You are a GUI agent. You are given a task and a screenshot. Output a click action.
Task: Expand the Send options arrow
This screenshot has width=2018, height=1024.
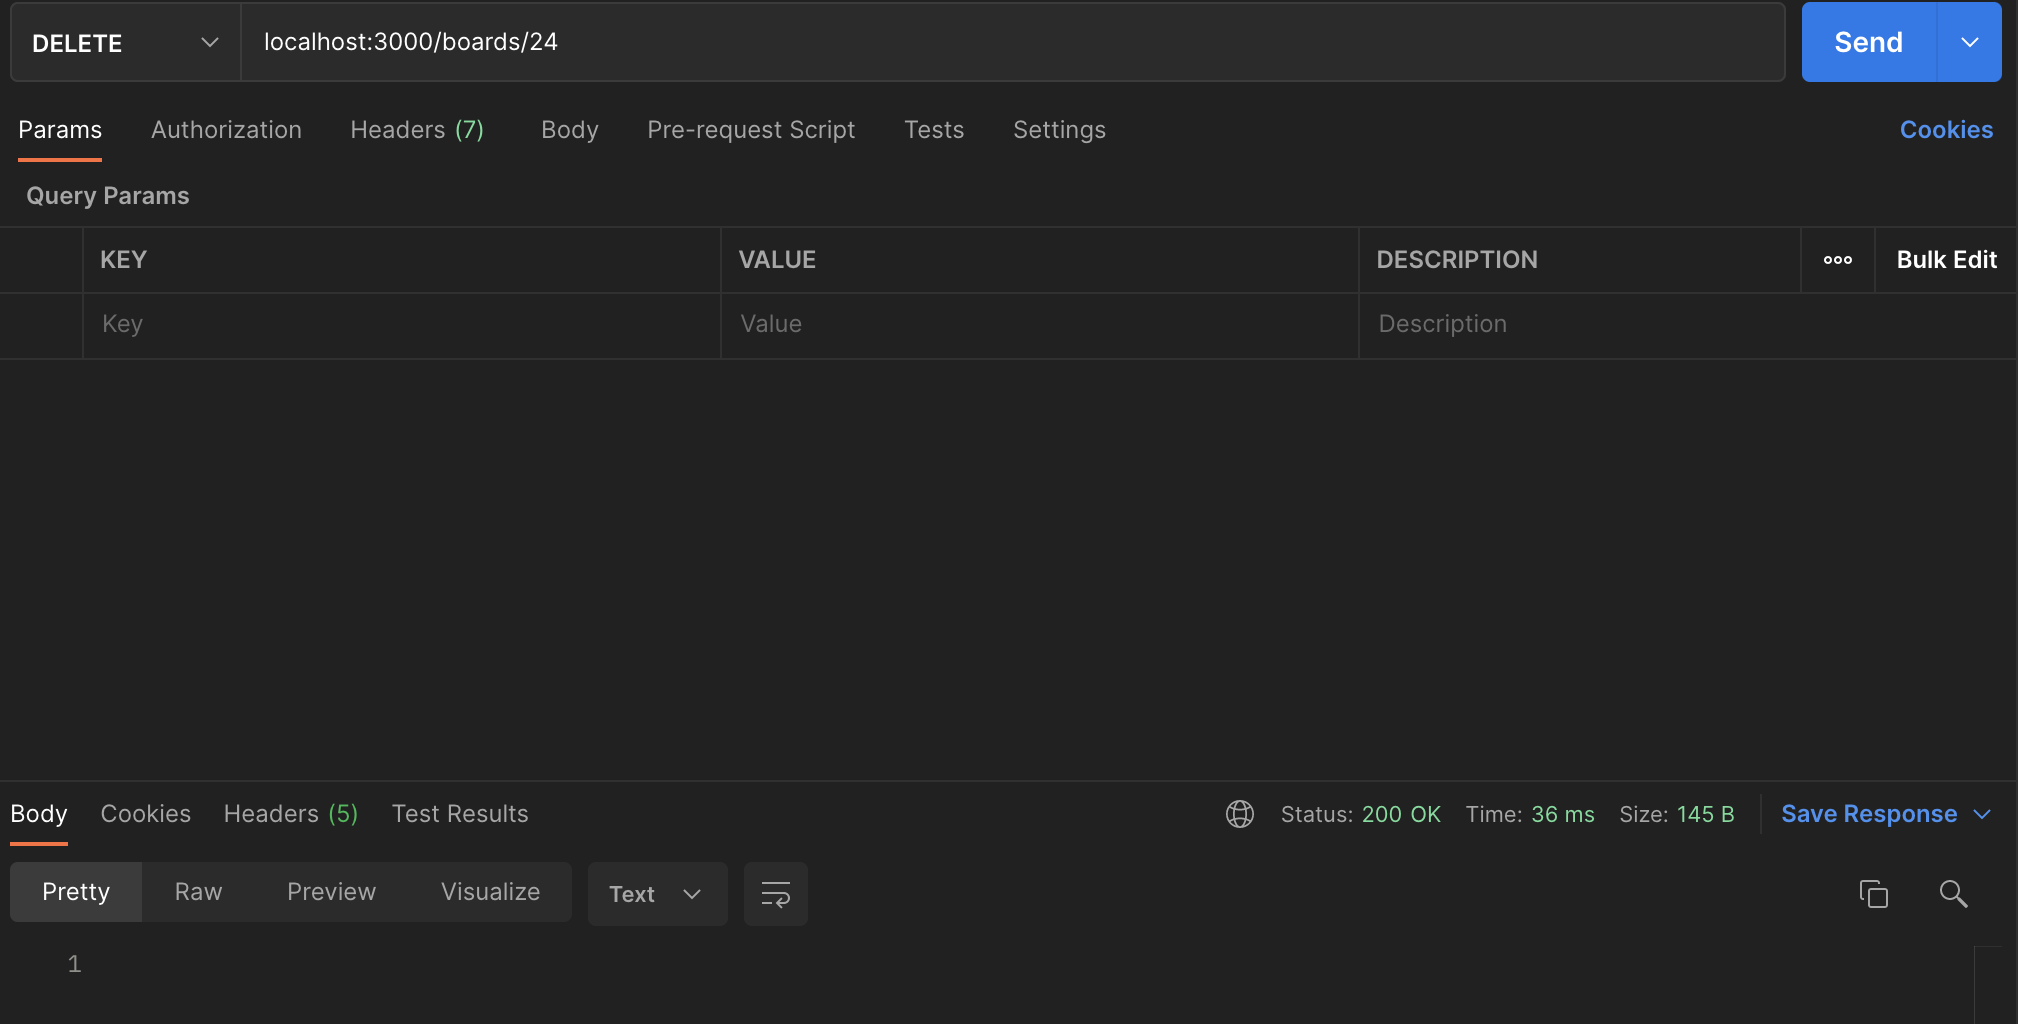pos(1970,42)
